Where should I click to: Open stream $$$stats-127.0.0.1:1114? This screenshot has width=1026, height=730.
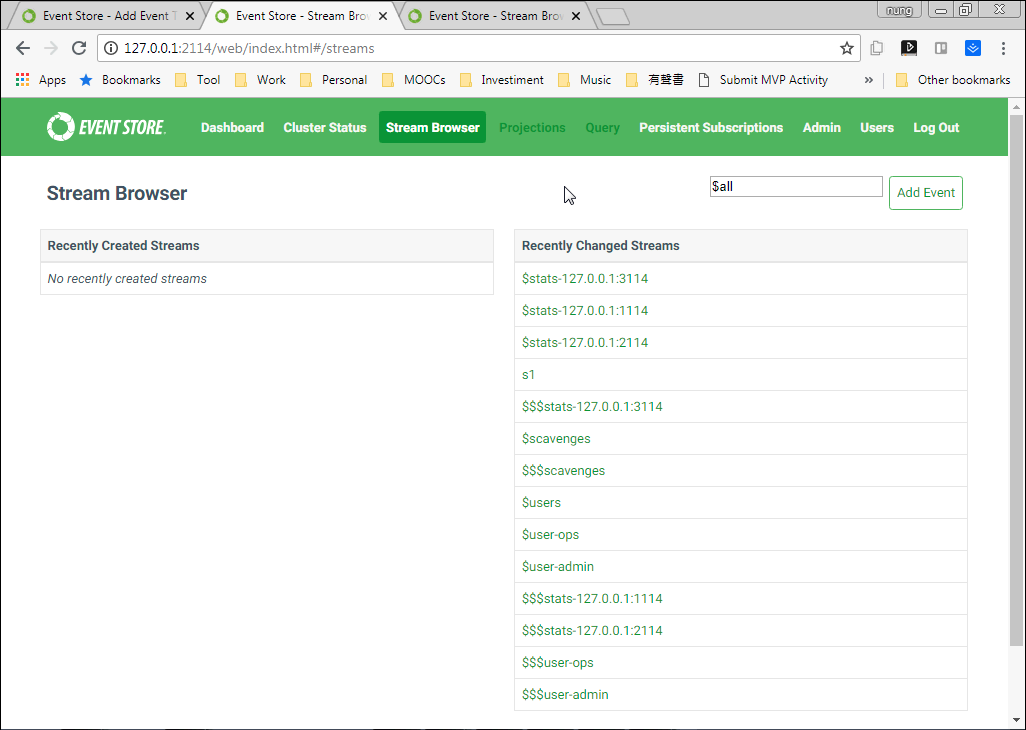point(592,599)
